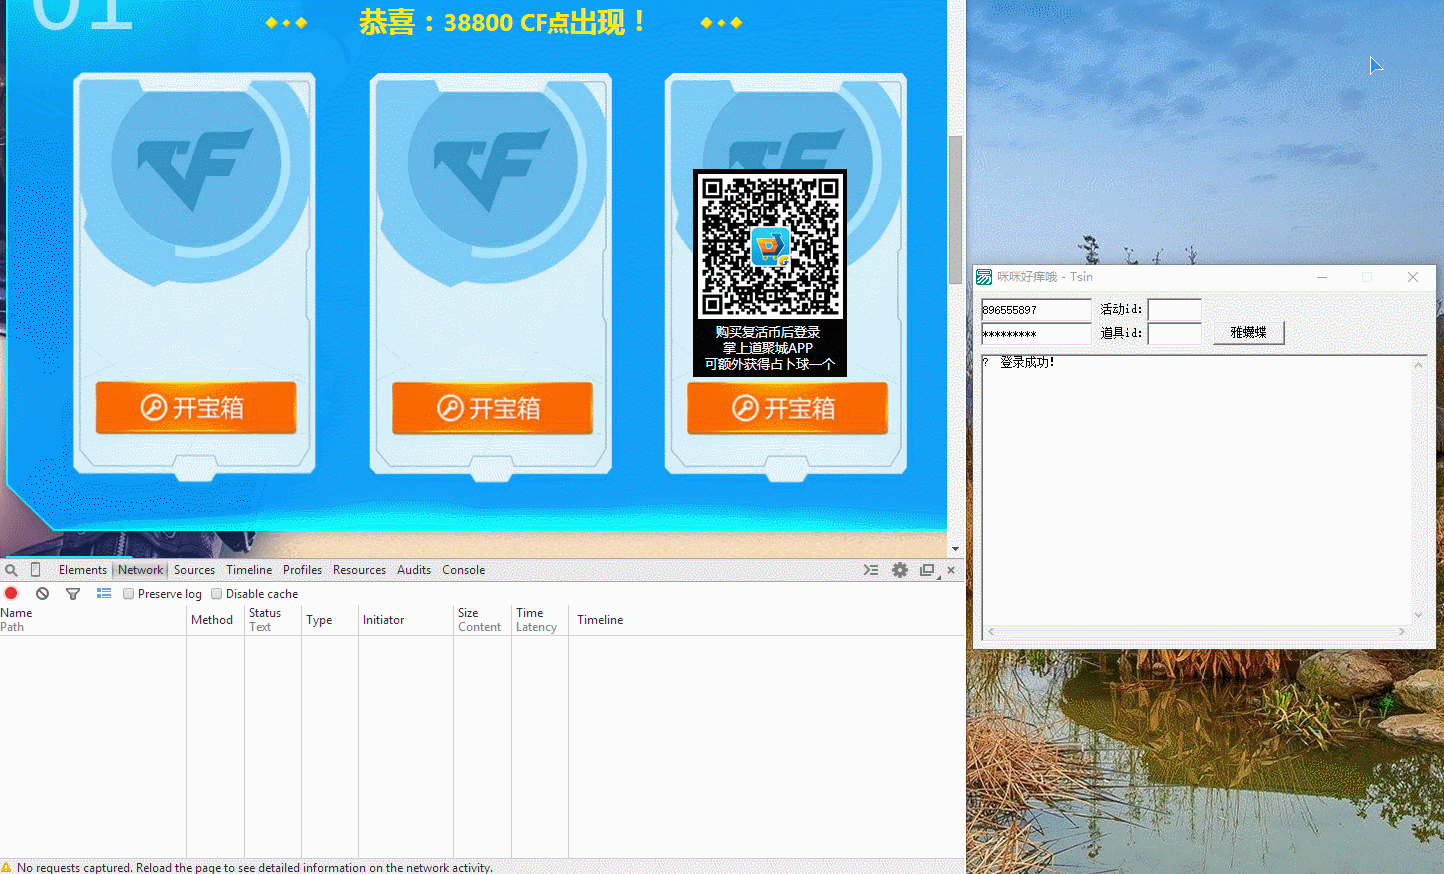
Task: Click the 恭喜：38800 CF点出现 heading
Action: [x=503, y=22]
